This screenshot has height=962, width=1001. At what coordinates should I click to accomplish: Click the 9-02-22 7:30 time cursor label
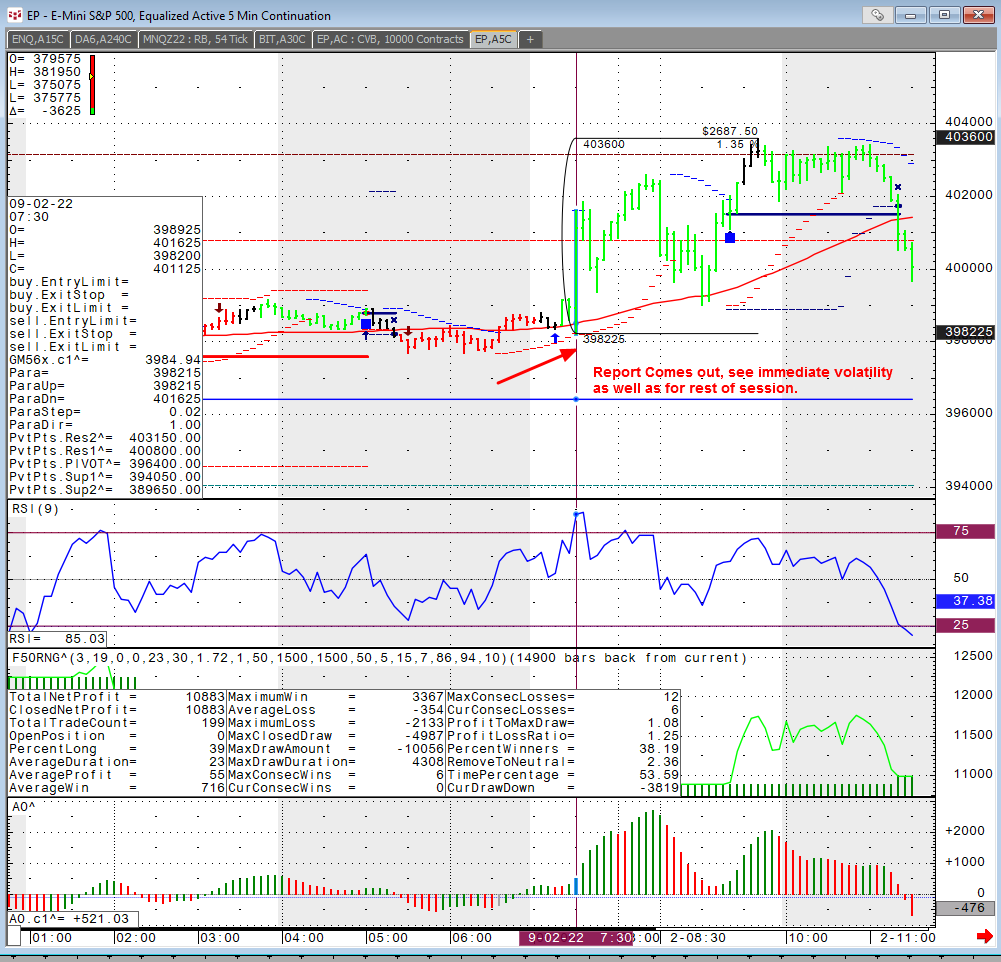point(575,937)
